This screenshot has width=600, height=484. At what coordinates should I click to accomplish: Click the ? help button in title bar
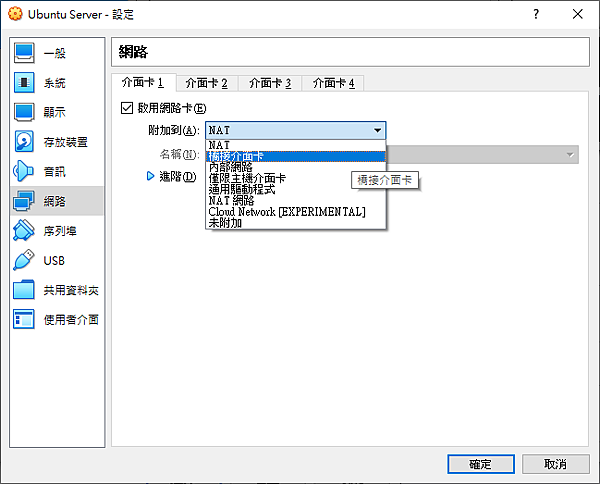click(536, 14)
